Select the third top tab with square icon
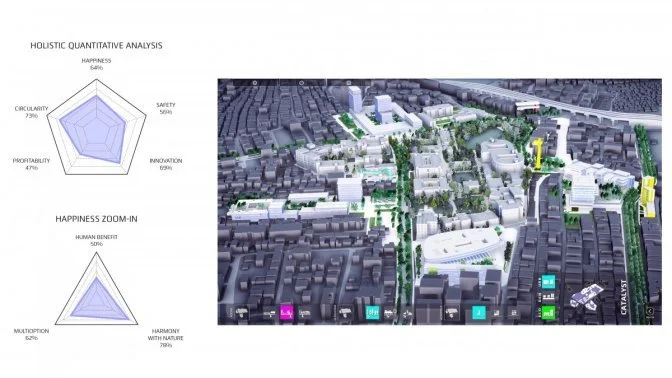Image resolution: width=672 pixels, height=378 pixels. click(348, 82)
